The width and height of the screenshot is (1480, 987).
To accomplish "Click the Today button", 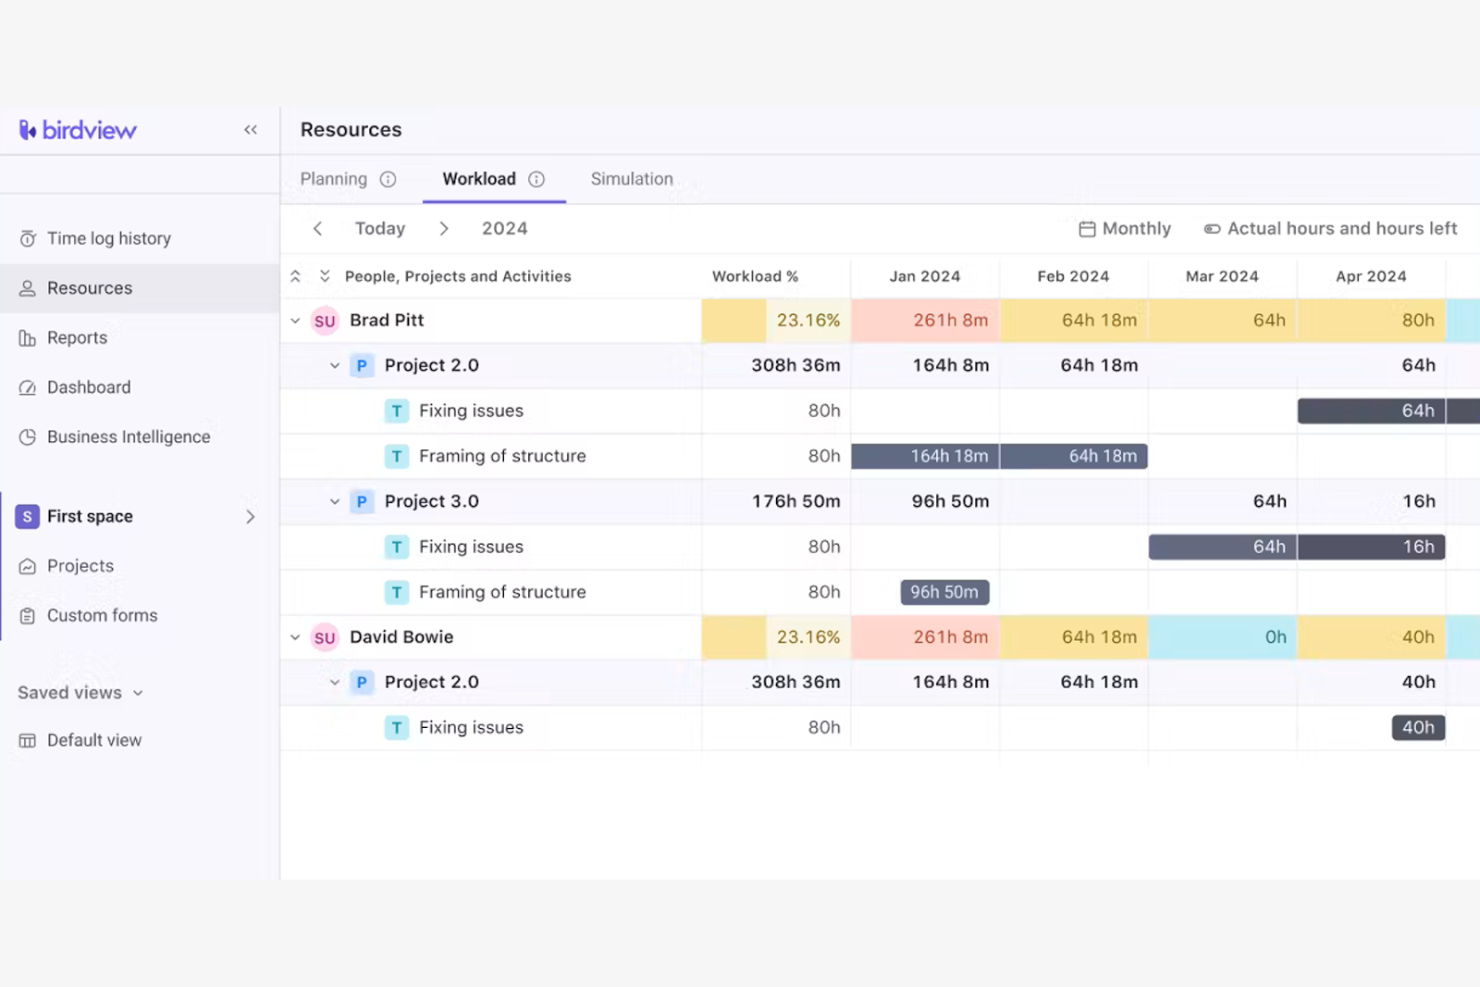I will (x=380, y=228).
